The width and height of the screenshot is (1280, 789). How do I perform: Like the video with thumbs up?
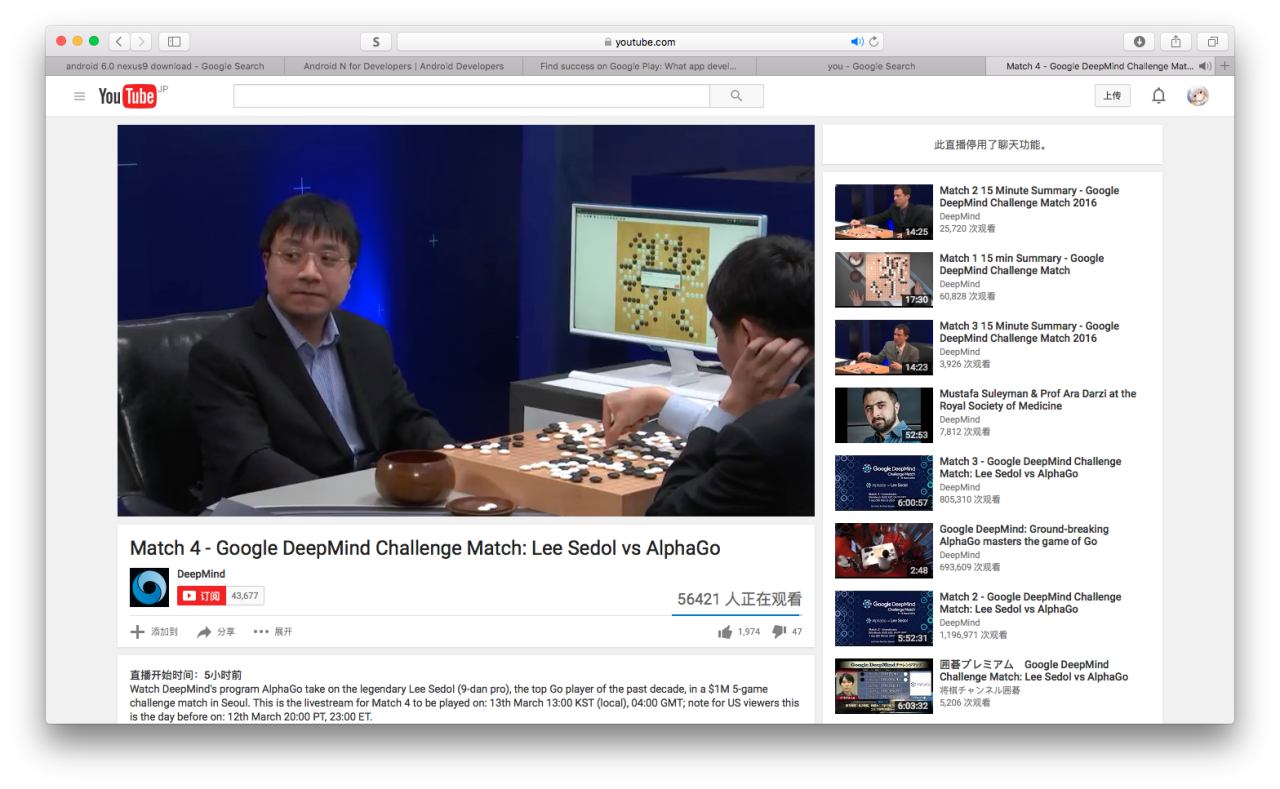point(725,632)
